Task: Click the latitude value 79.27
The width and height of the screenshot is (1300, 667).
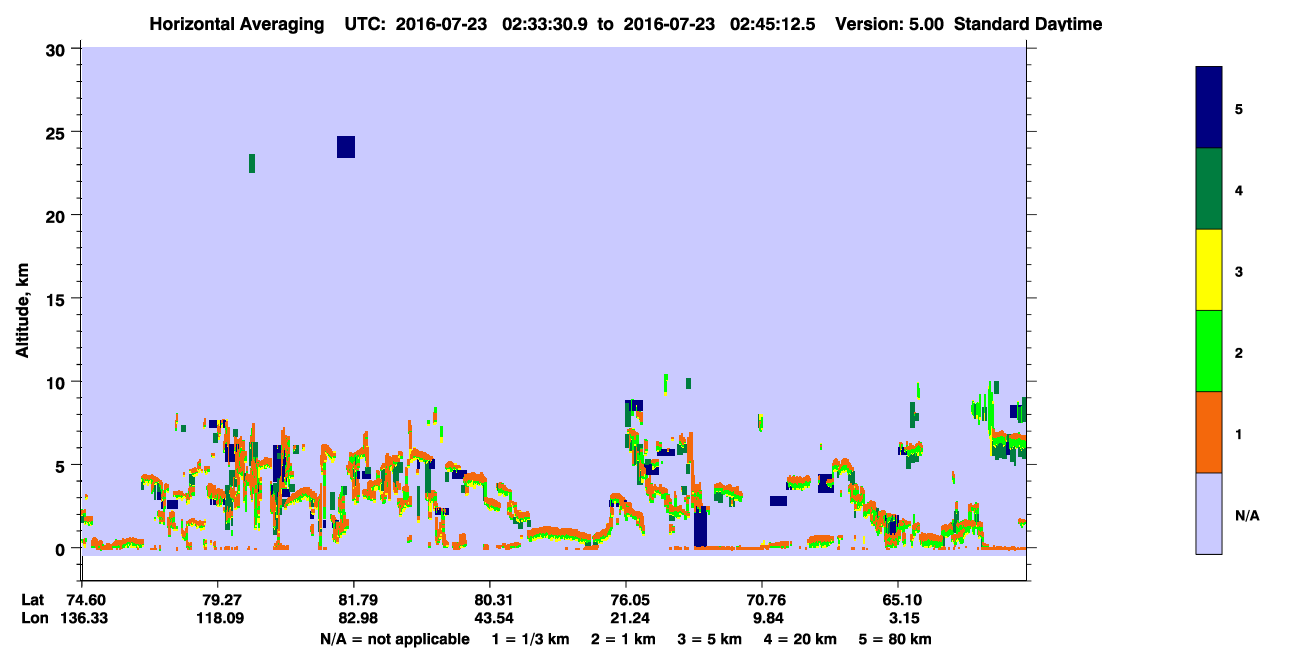Action: 218,600
